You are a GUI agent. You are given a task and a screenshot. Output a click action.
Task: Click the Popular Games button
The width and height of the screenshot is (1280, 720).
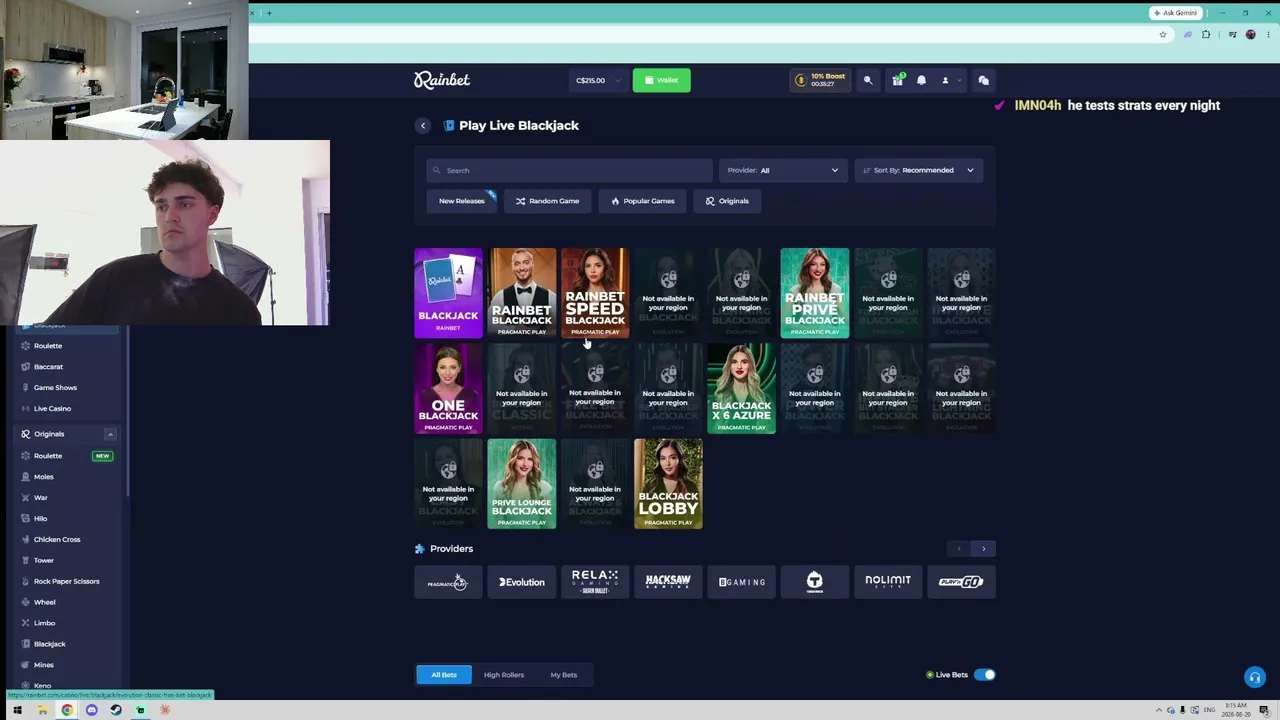pyautogui.click(x=642, y=201)
